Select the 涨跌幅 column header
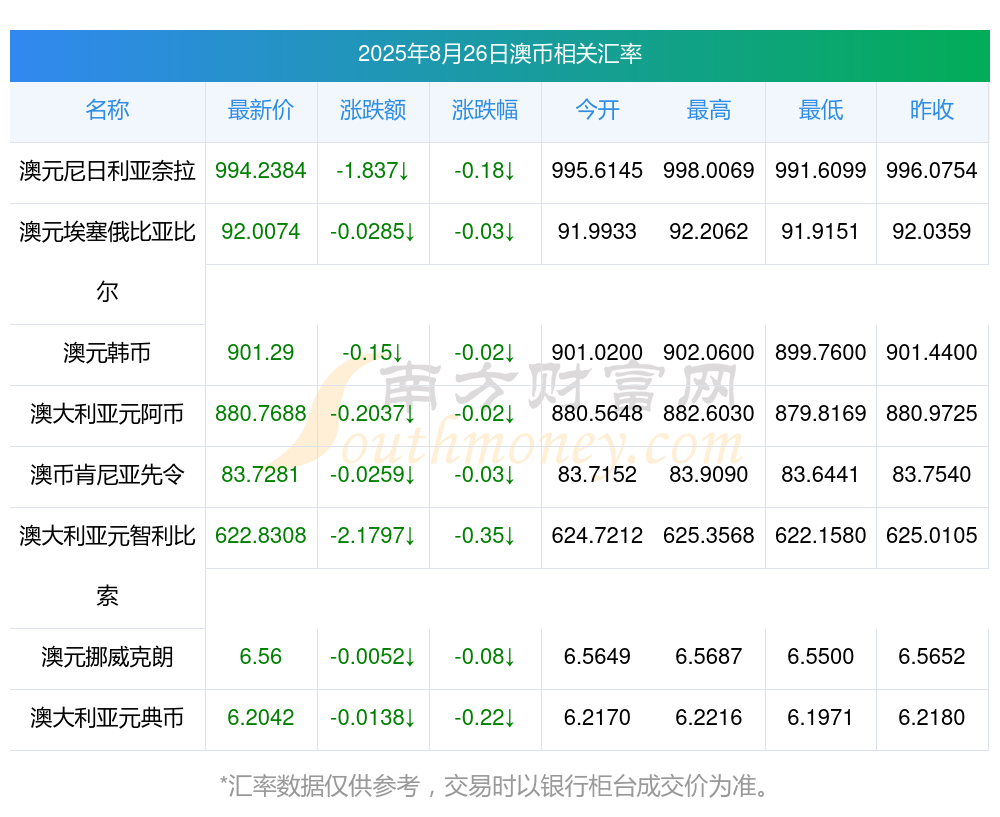Screen dimensions: 1000x817 pyautogui.click(x=485, y=110)
